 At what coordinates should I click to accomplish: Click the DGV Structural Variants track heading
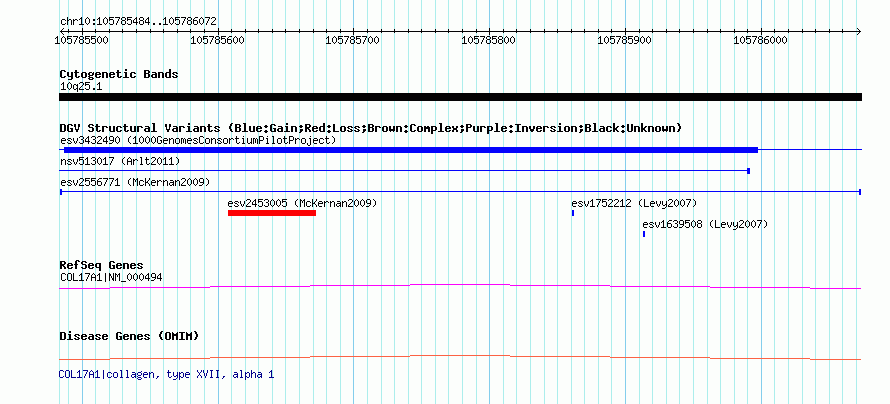[371, 128]
